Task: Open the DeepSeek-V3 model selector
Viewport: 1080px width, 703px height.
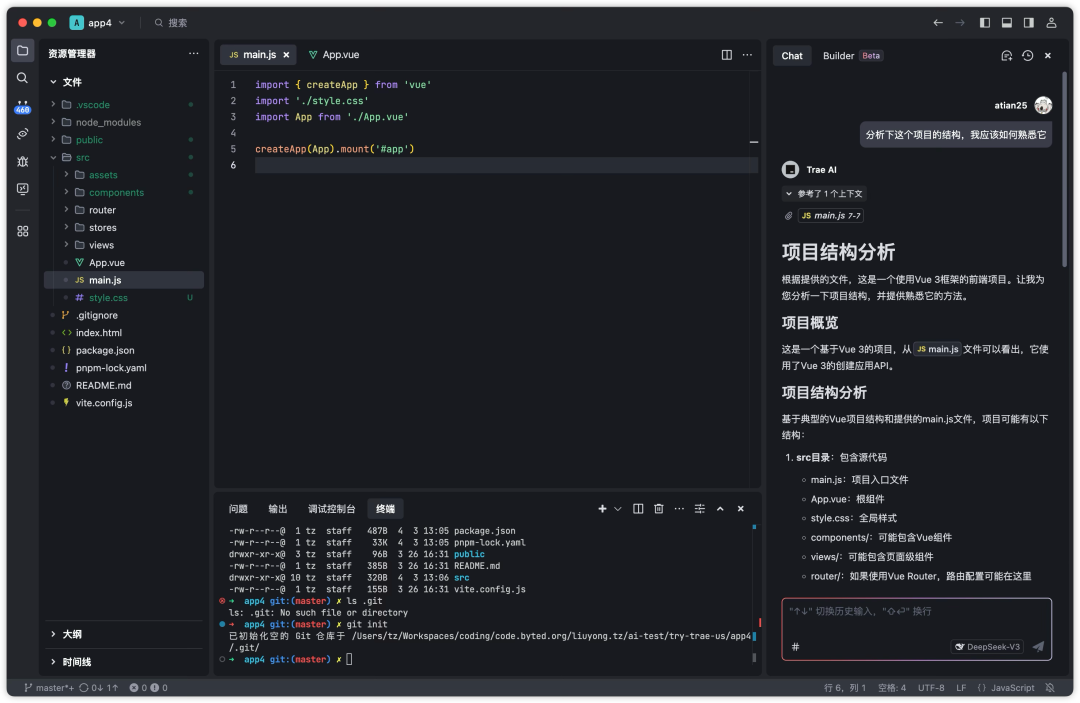Action: pos(988,647)
